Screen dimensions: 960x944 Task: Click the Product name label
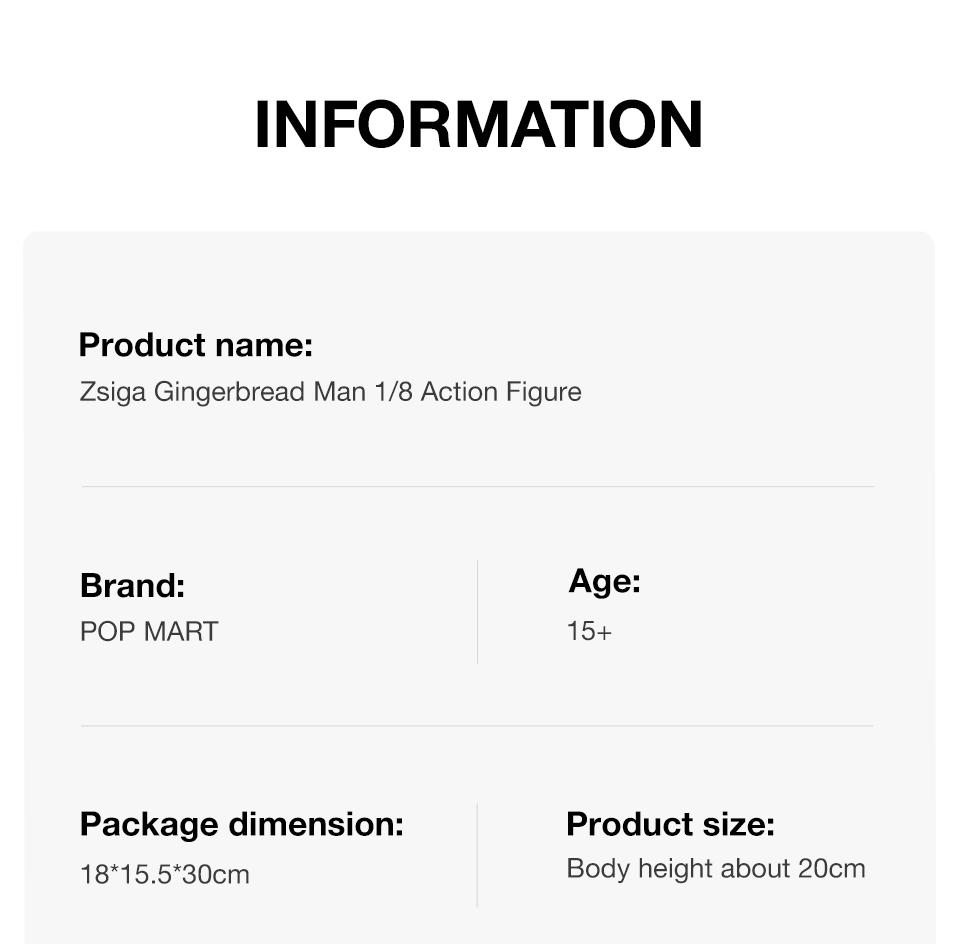(x=196, y=345)
